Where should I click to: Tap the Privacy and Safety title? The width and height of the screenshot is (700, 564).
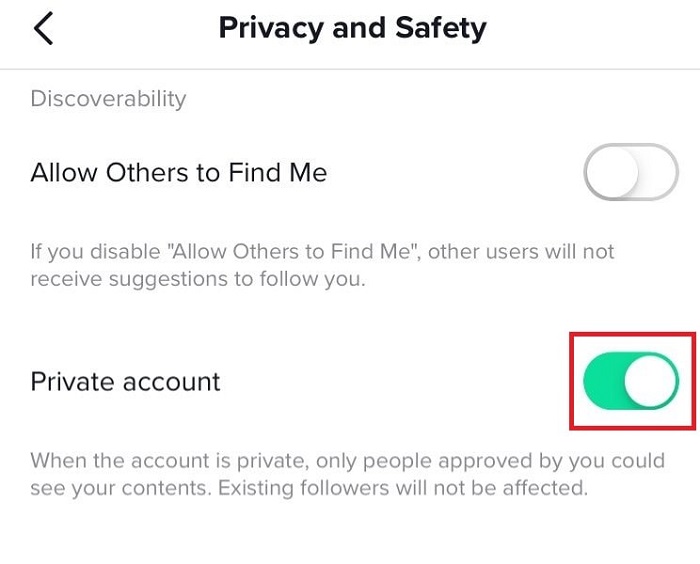pos(352,27)
